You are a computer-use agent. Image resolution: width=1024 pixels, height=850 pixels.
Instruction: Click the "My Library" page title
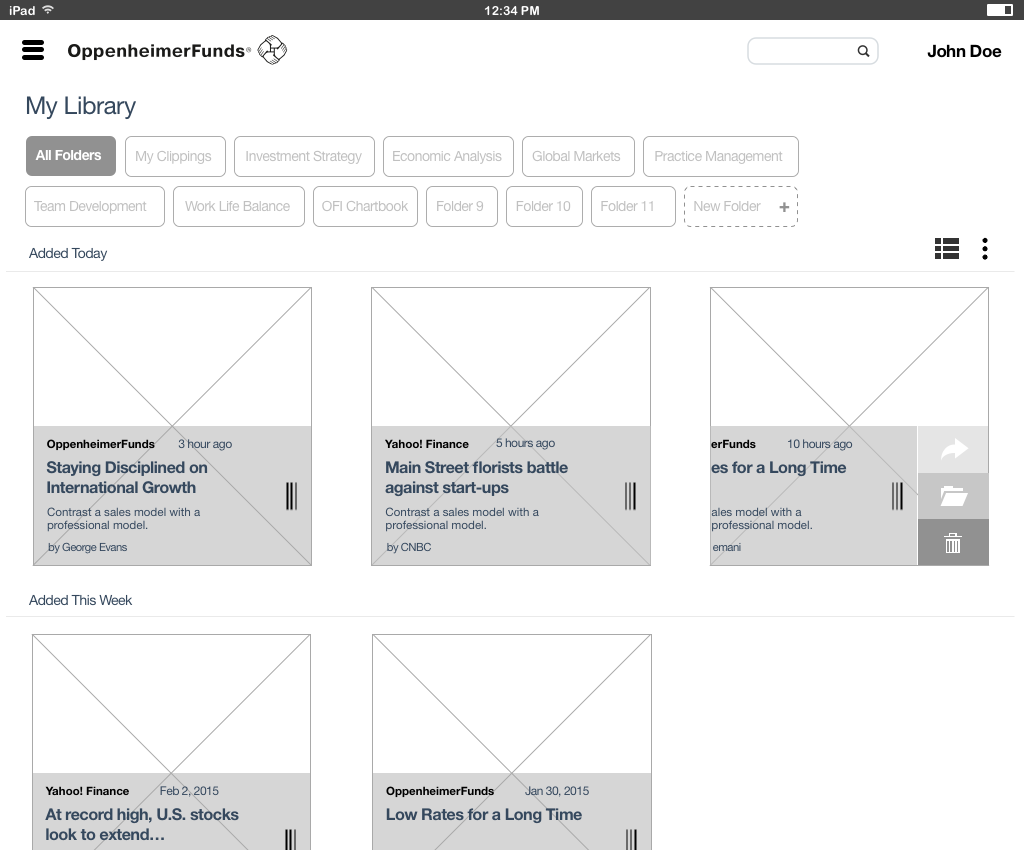(x=80, y=106)
